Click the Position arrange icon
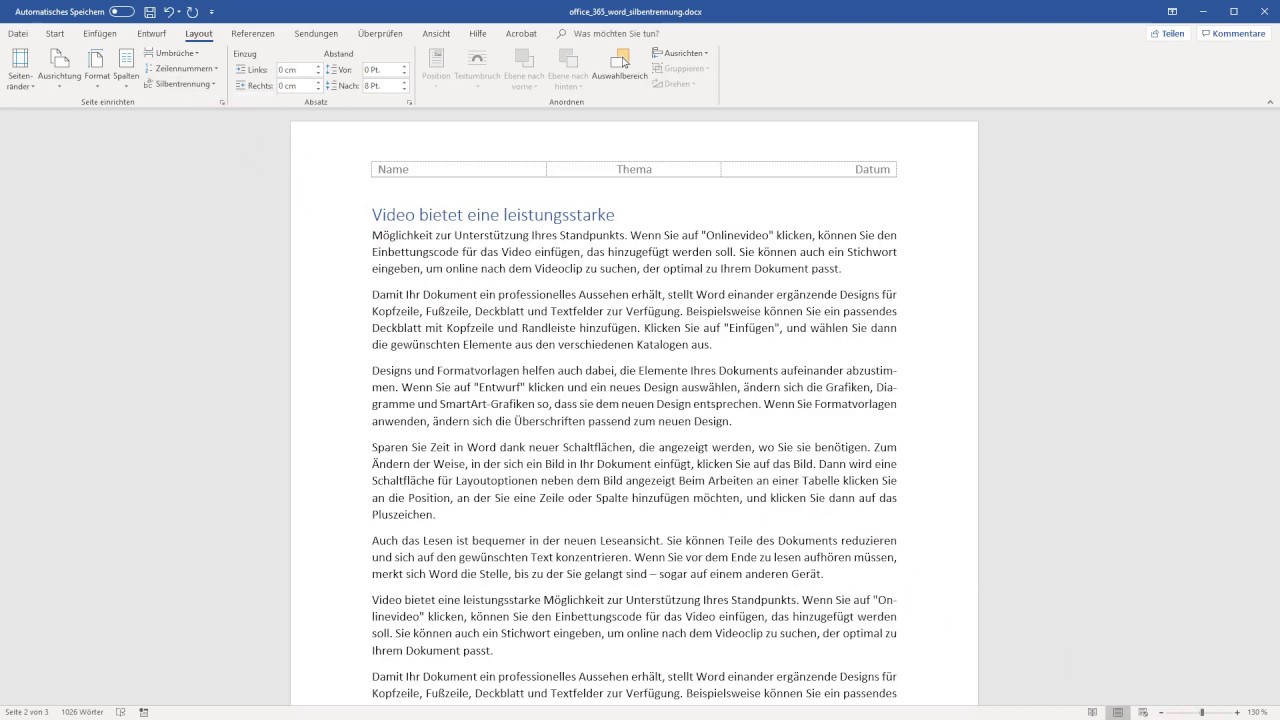The image size is (1280, 720). pos(436,60)
